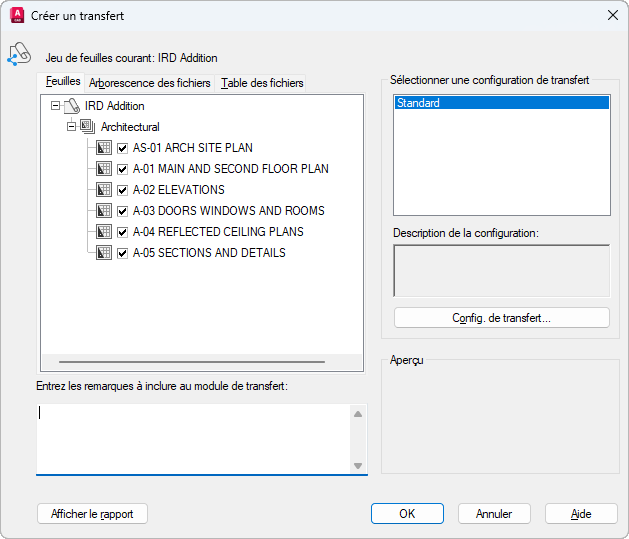Click the Architectural subset icon
The width and height of the screenshot is (629, 539).
coord(87,127)
